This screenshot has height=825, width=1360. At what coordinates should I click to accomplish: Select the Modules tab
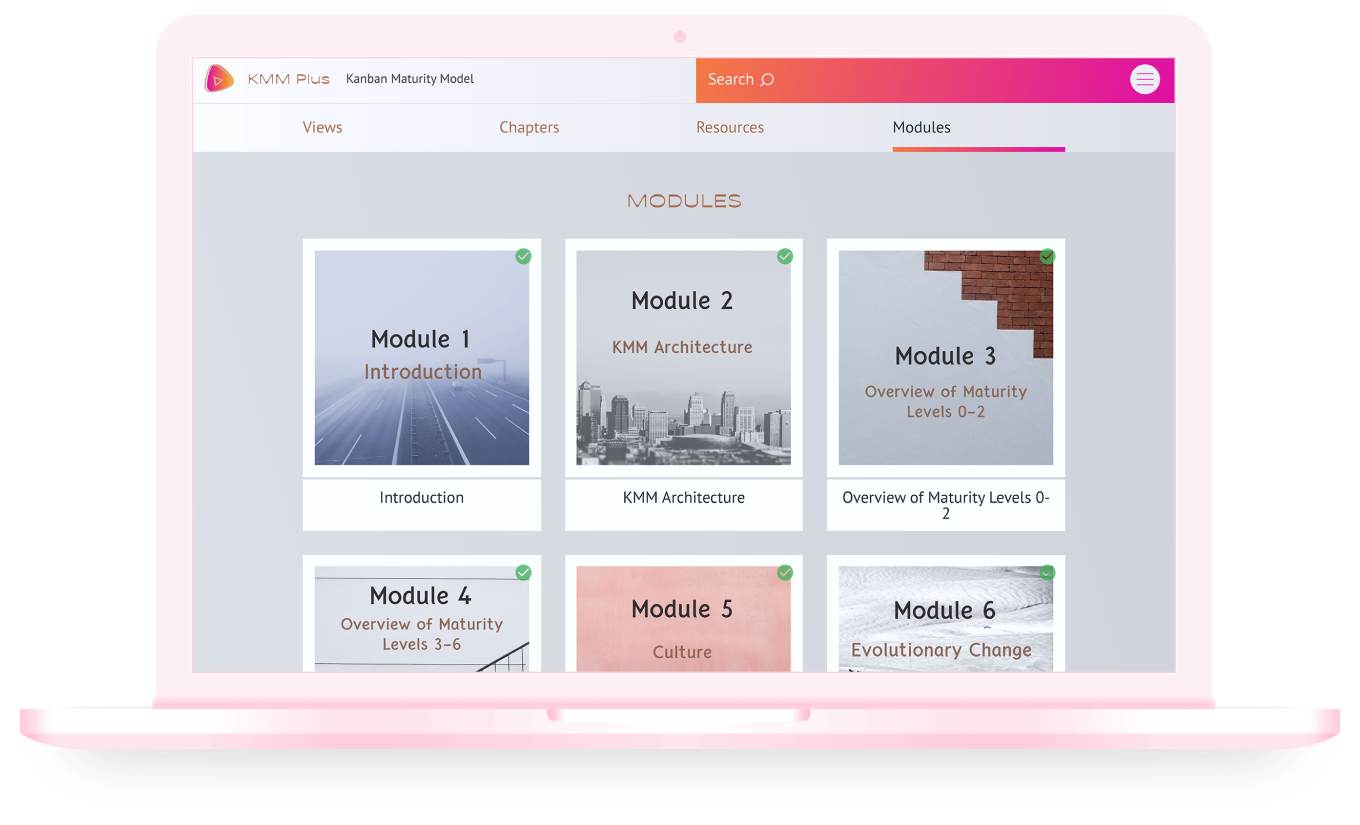922,127
